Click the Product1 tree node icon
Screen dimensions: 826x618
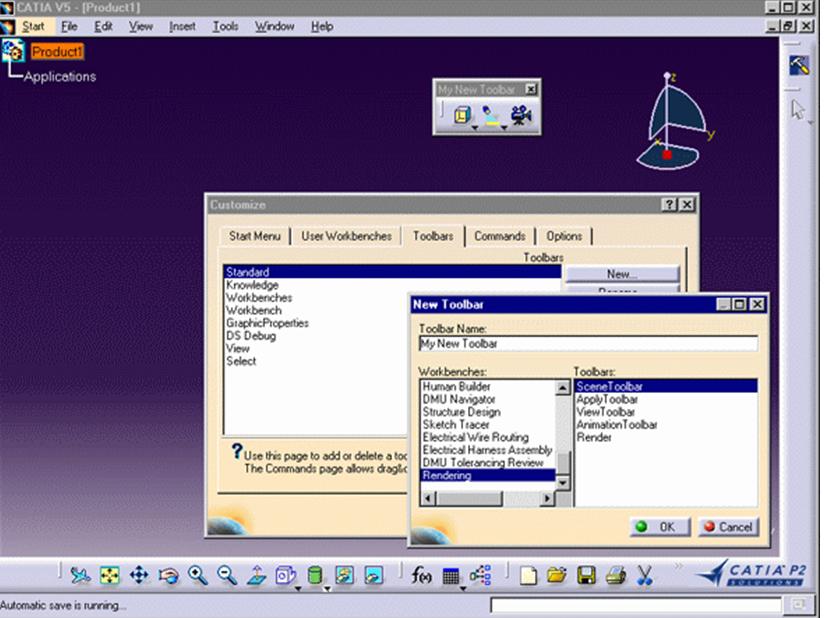(13, 52)
